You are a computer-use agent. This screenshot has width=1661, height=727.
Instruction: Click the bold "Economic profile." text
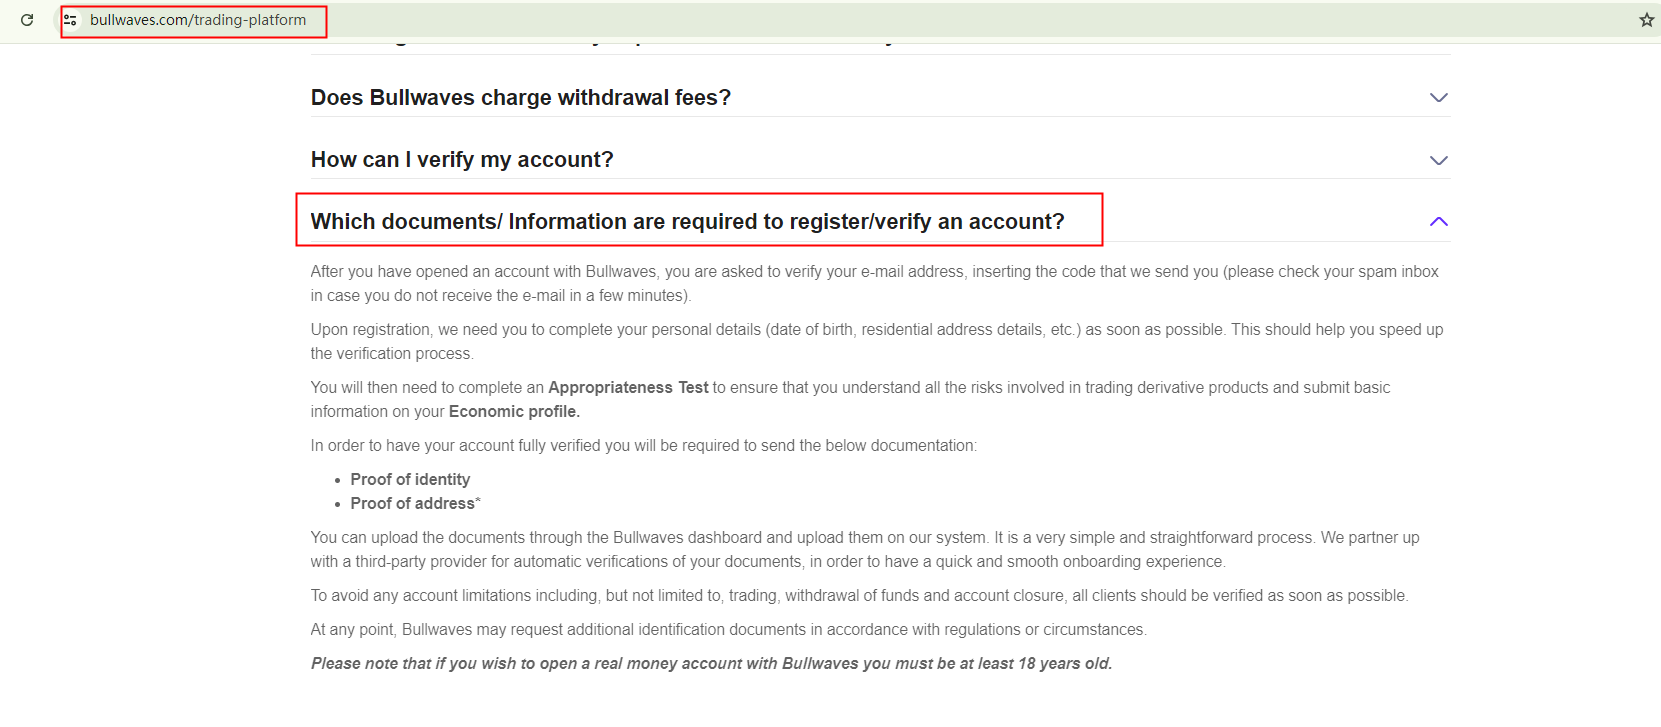[514, 412]
